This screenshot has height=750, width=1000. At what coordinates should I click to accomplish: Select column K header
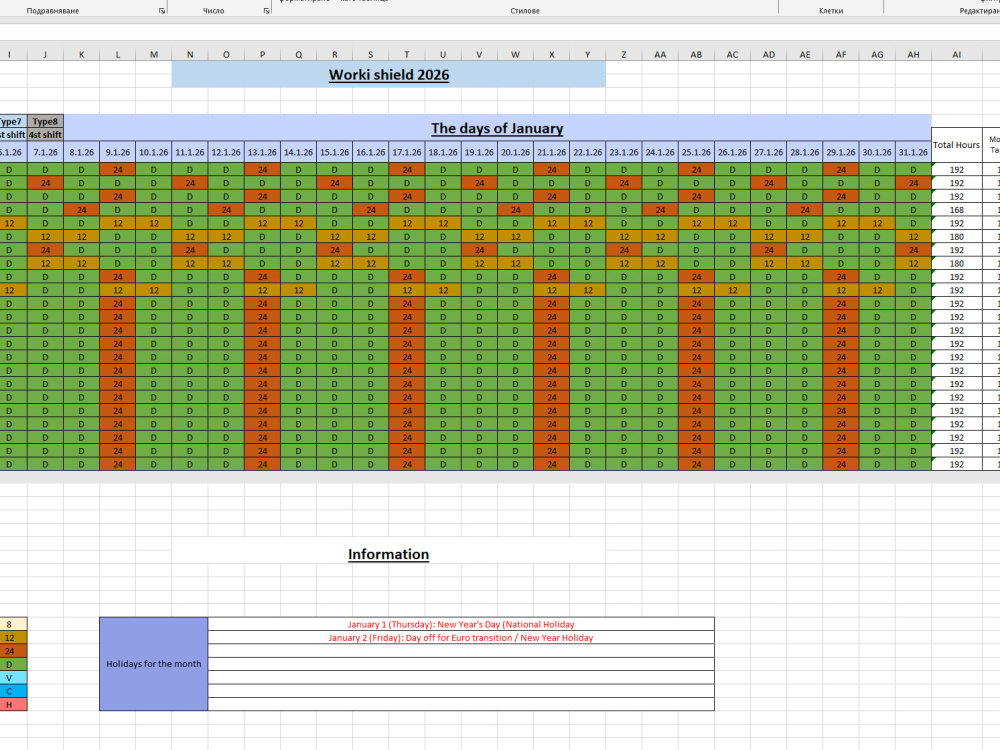(82, 55)
